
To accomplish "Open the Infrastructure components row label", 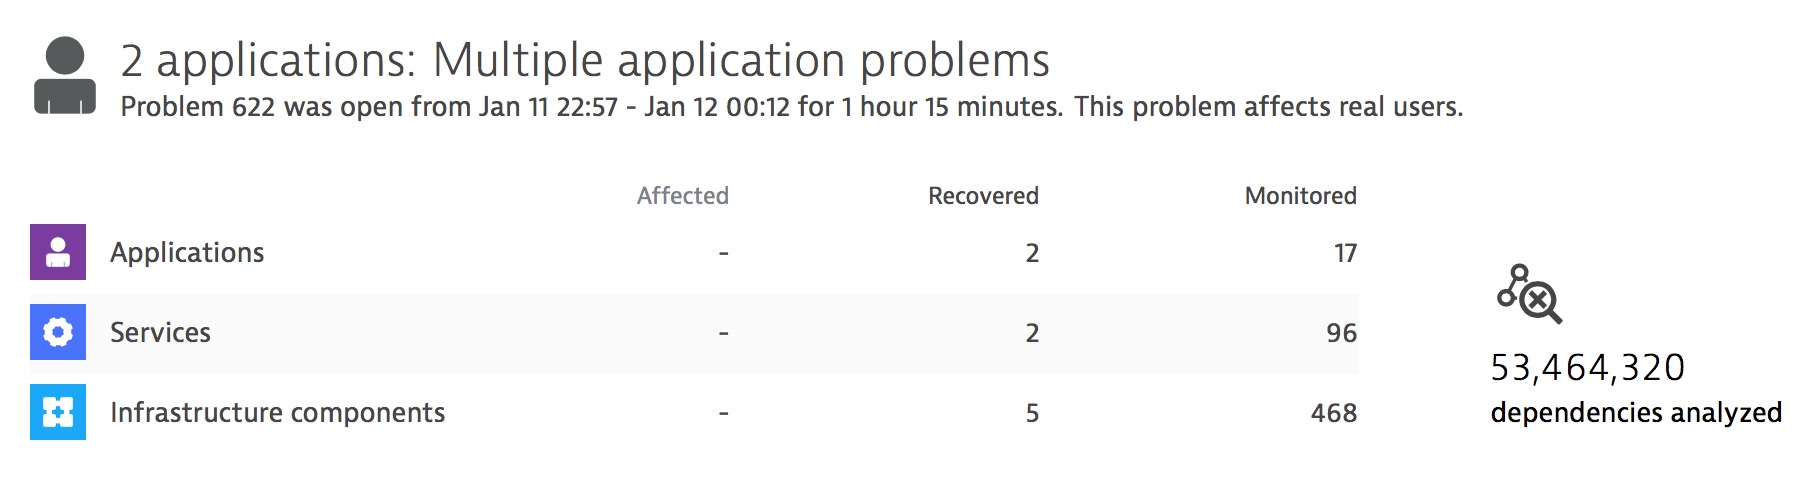I will click(277, 413).
